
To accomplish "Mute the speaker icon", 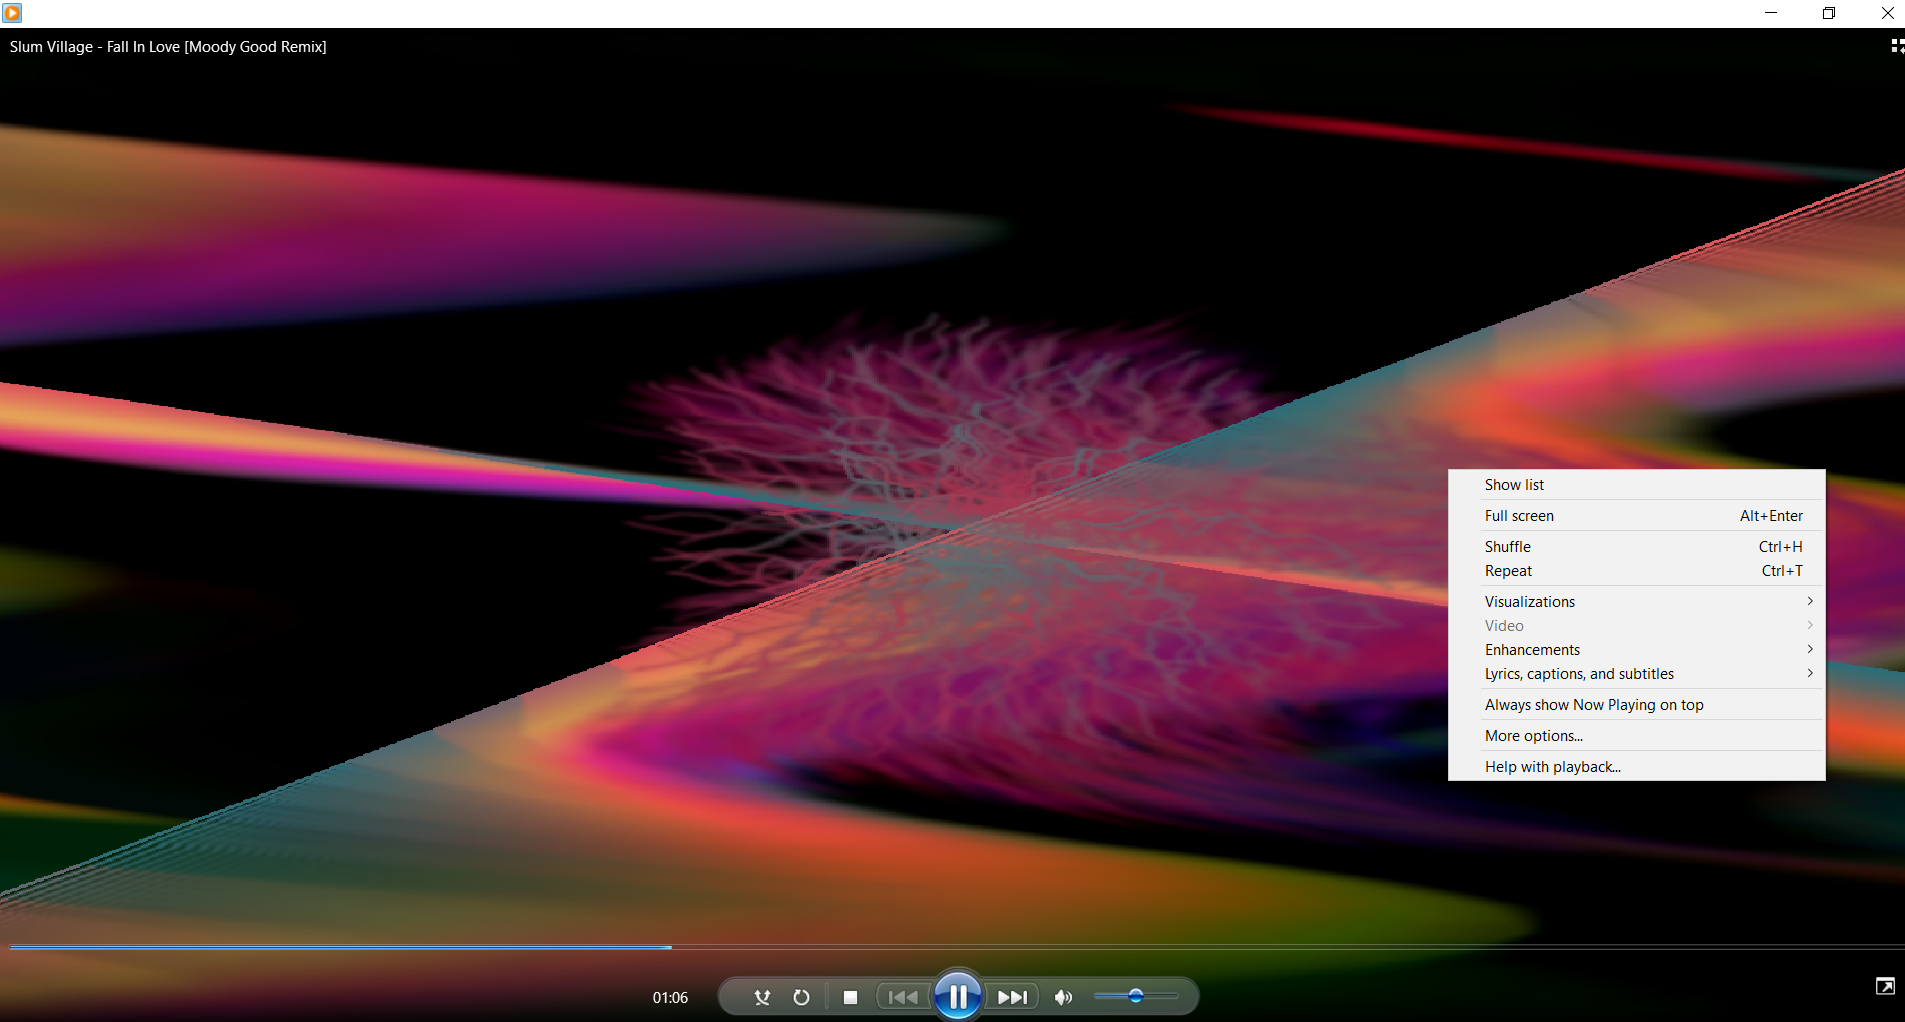I will (1064, 997).
